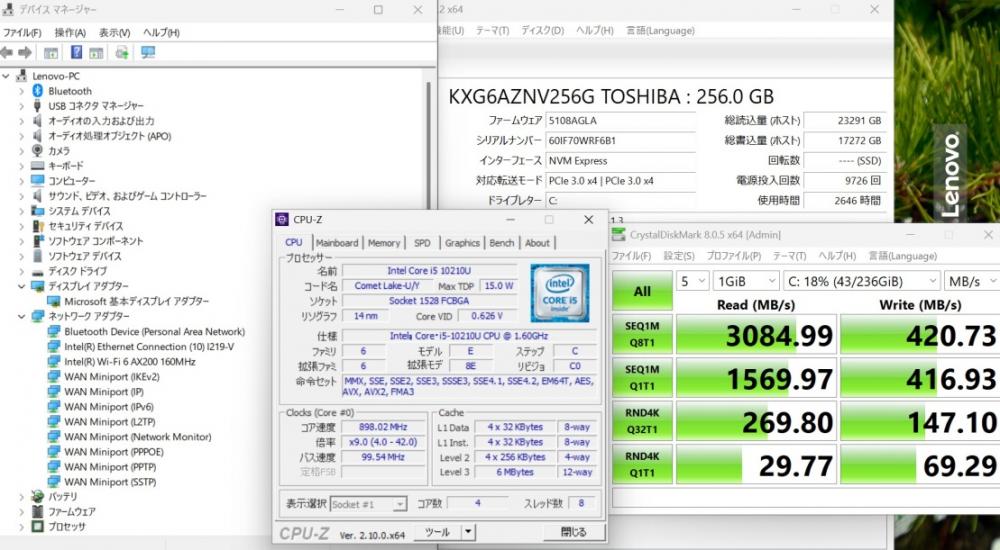Click the Bluetooth icon in device tree
Viewport: 1000px width, 550px height.
(38, 91)
